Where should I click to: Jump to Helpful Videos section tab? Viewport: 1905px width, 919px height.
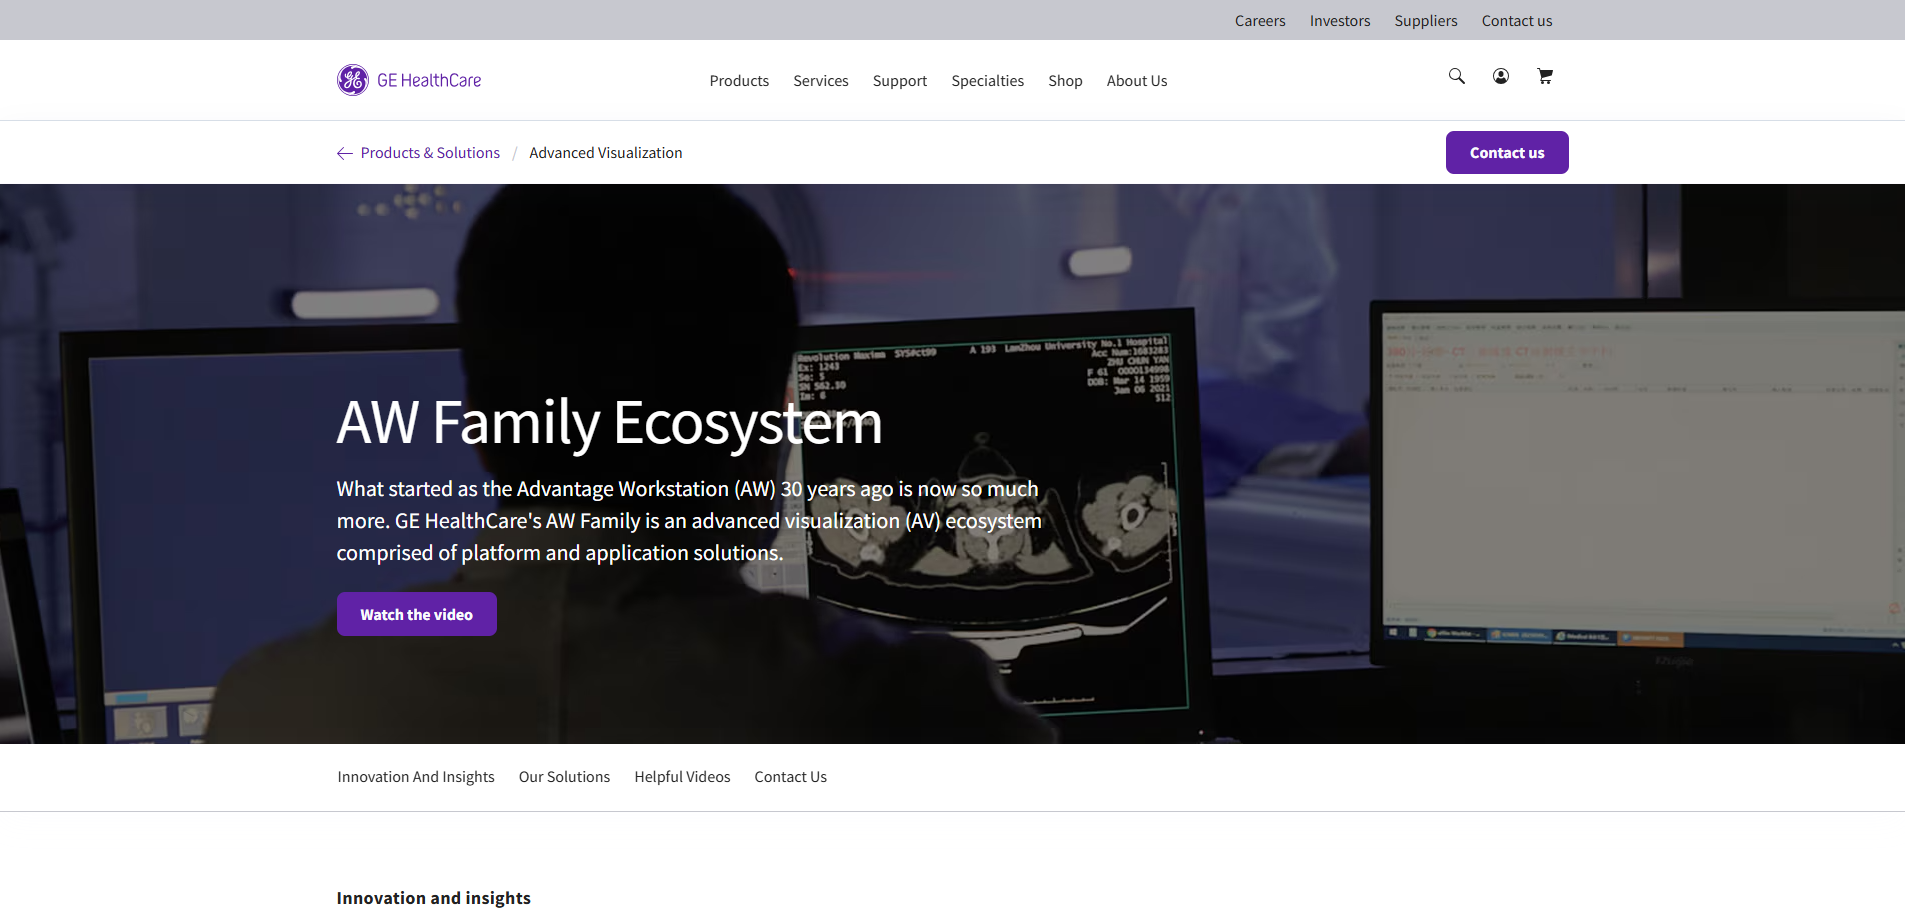pos(682,777)
